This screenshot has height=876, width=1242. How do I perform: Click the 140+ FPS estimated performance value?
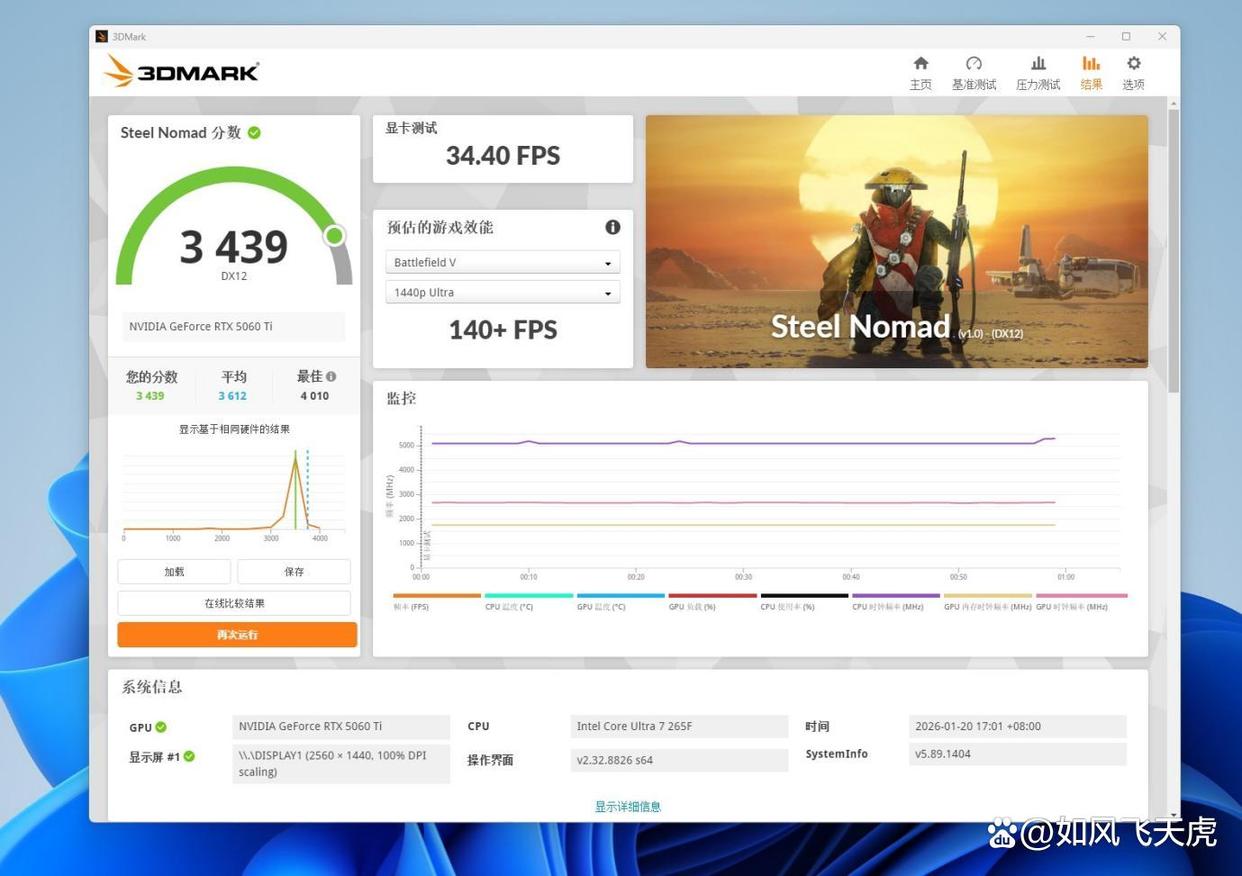pos(503,330)
